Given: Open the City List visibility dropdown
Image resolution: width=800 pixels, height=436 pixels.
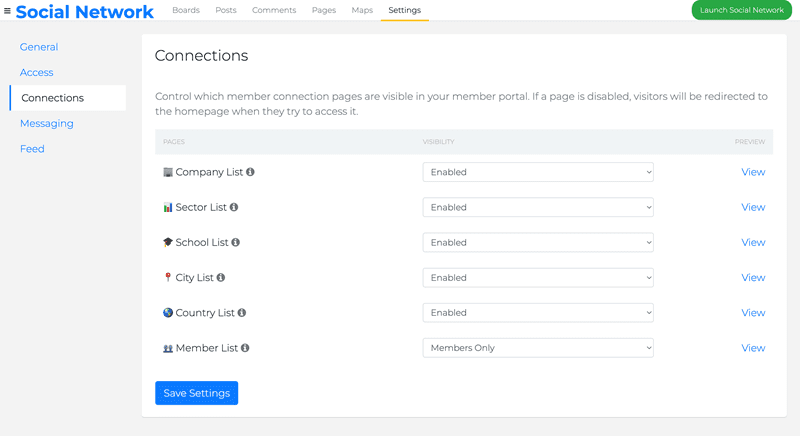Looking at the screenshot, I should coord(538,278).
